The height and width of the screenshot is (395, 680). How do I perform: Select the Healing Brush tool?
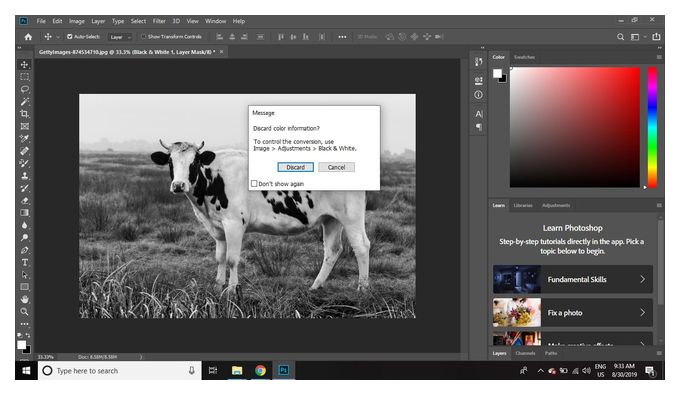[25, 151]
